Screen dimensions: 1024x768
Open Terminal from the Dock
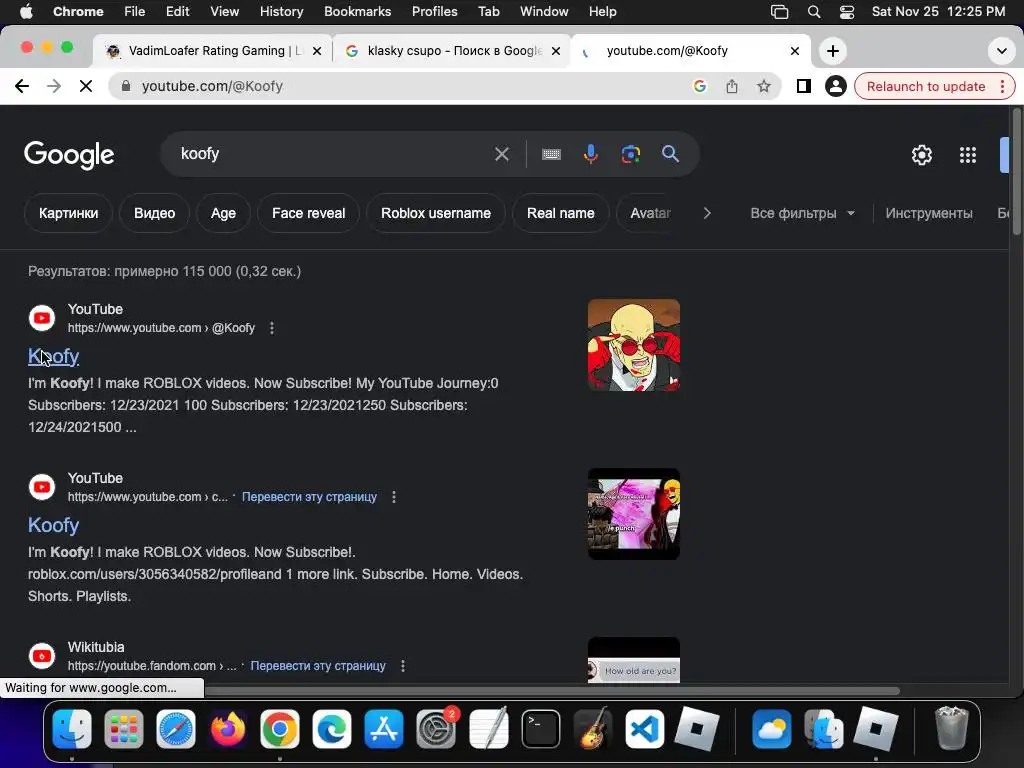pos(541,729)
